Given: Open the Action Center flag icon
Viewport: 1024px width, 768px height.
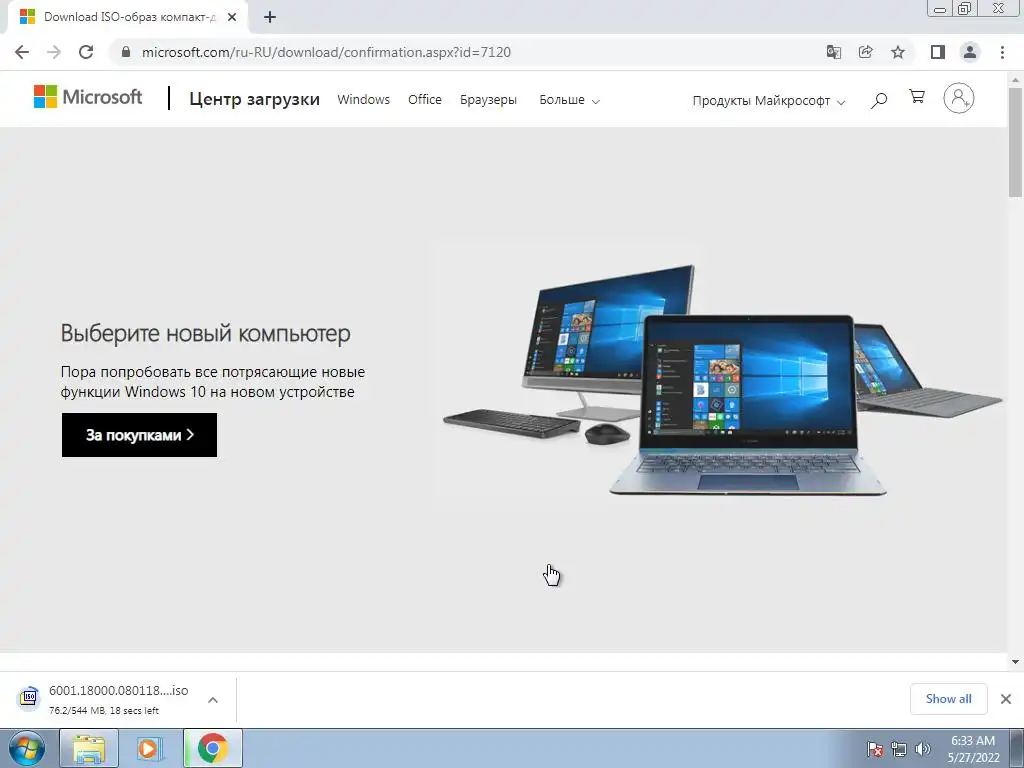Looking at the screenshot, I should click(875, 749).
